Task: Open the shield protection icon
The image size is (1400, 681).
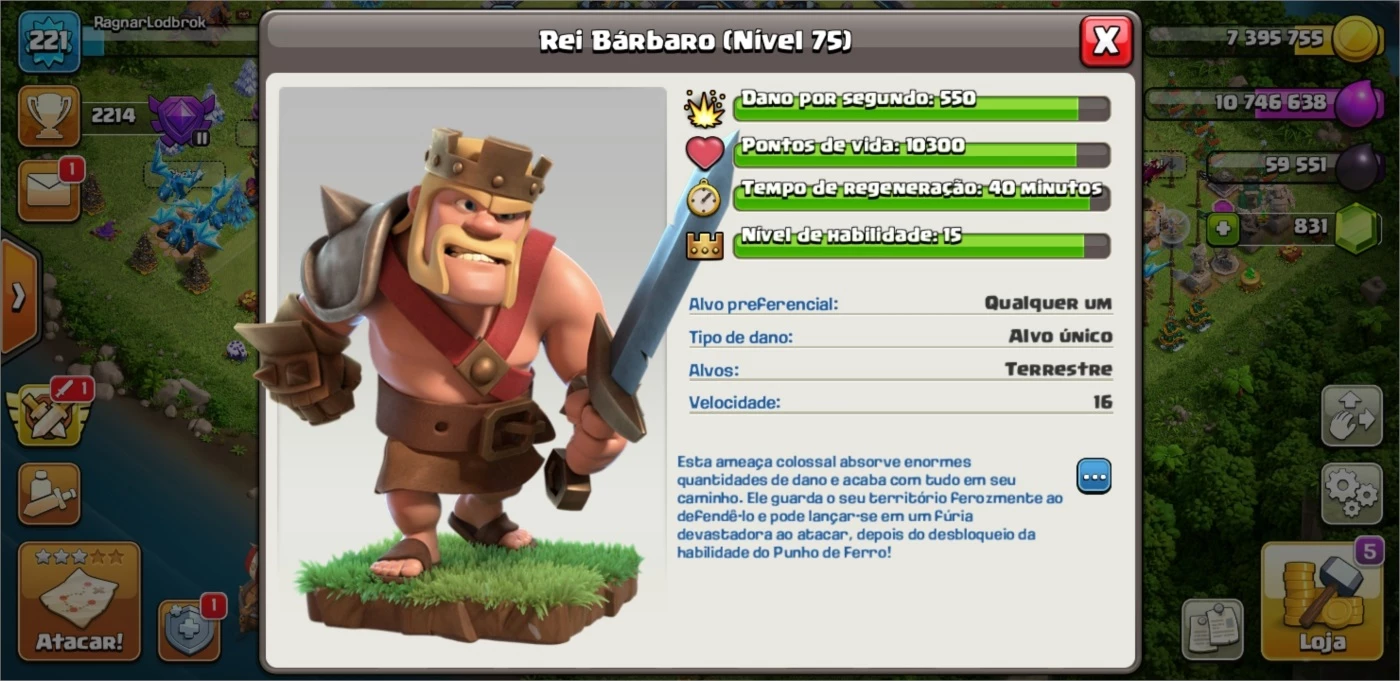Action: coord(189,630)
